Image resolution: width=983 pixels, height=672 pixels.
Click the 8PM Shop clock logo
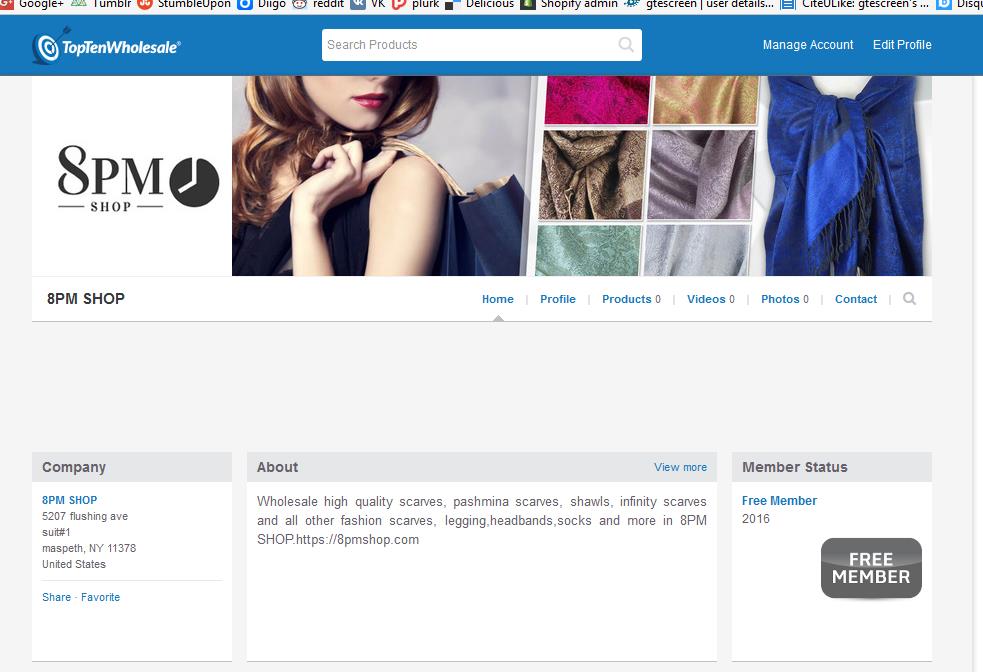138,180
